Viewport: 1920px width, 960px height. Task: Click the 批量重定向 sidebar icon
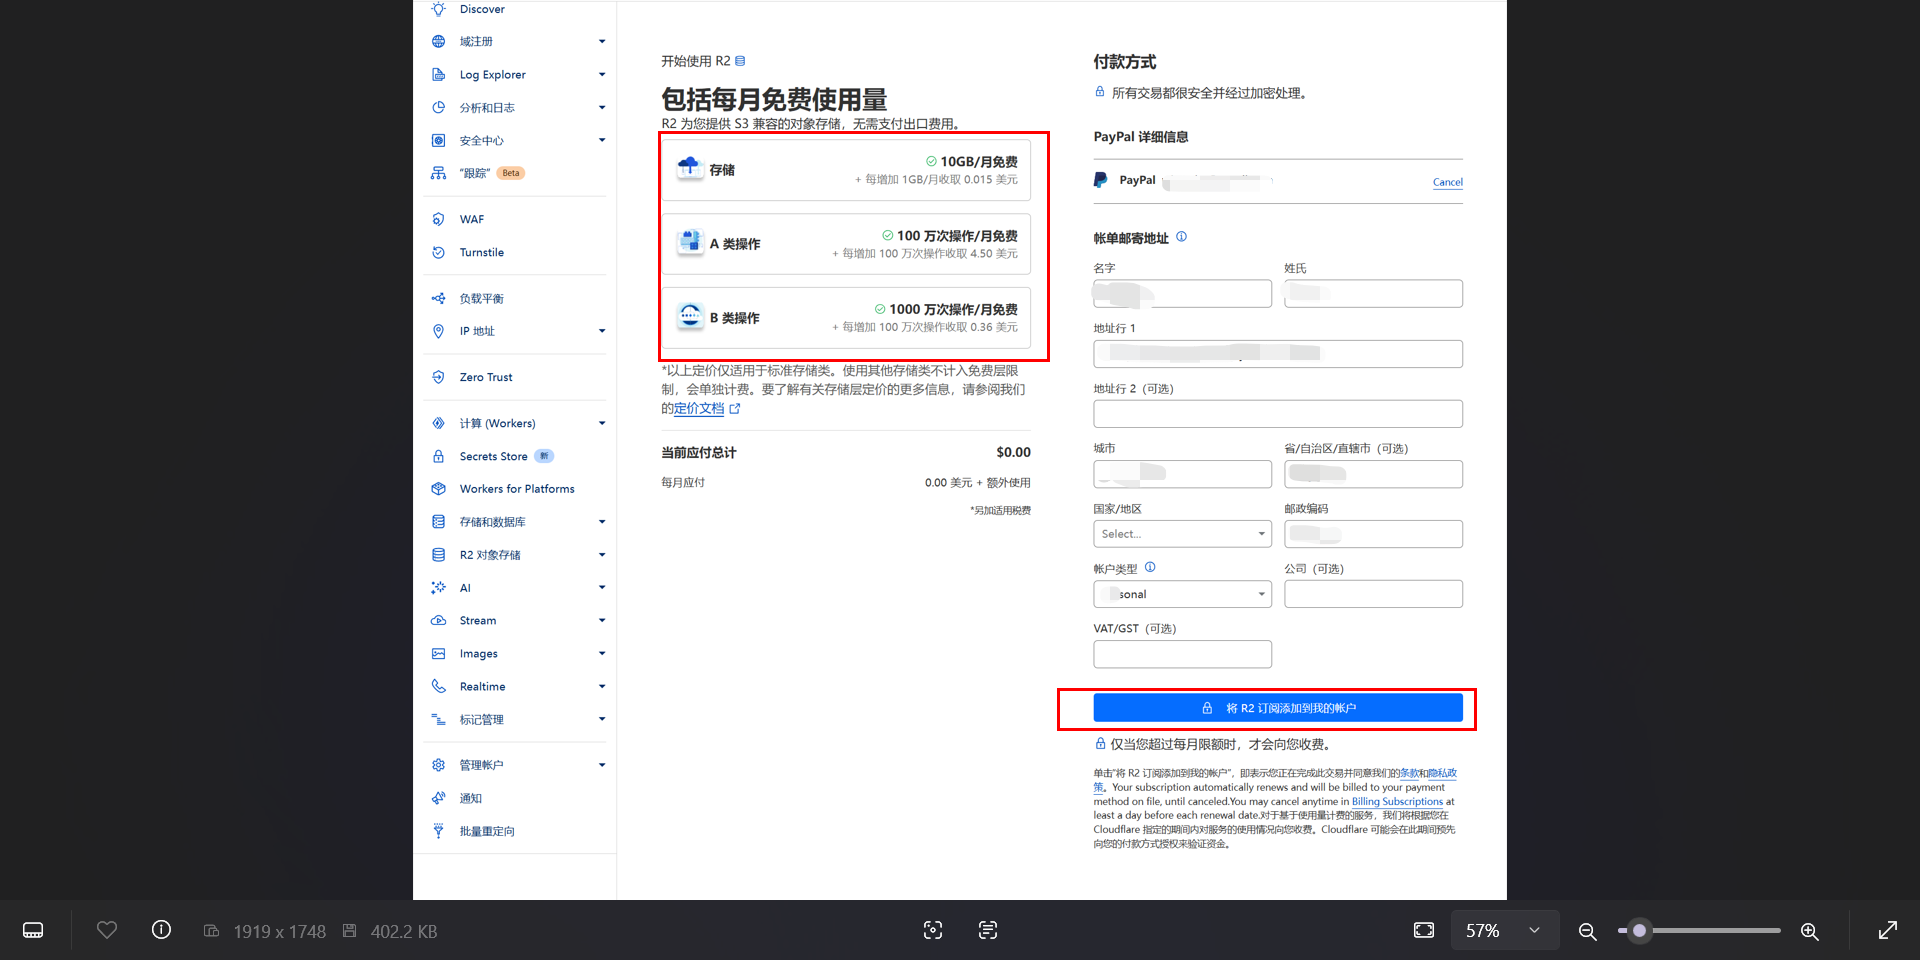[438, 831]
